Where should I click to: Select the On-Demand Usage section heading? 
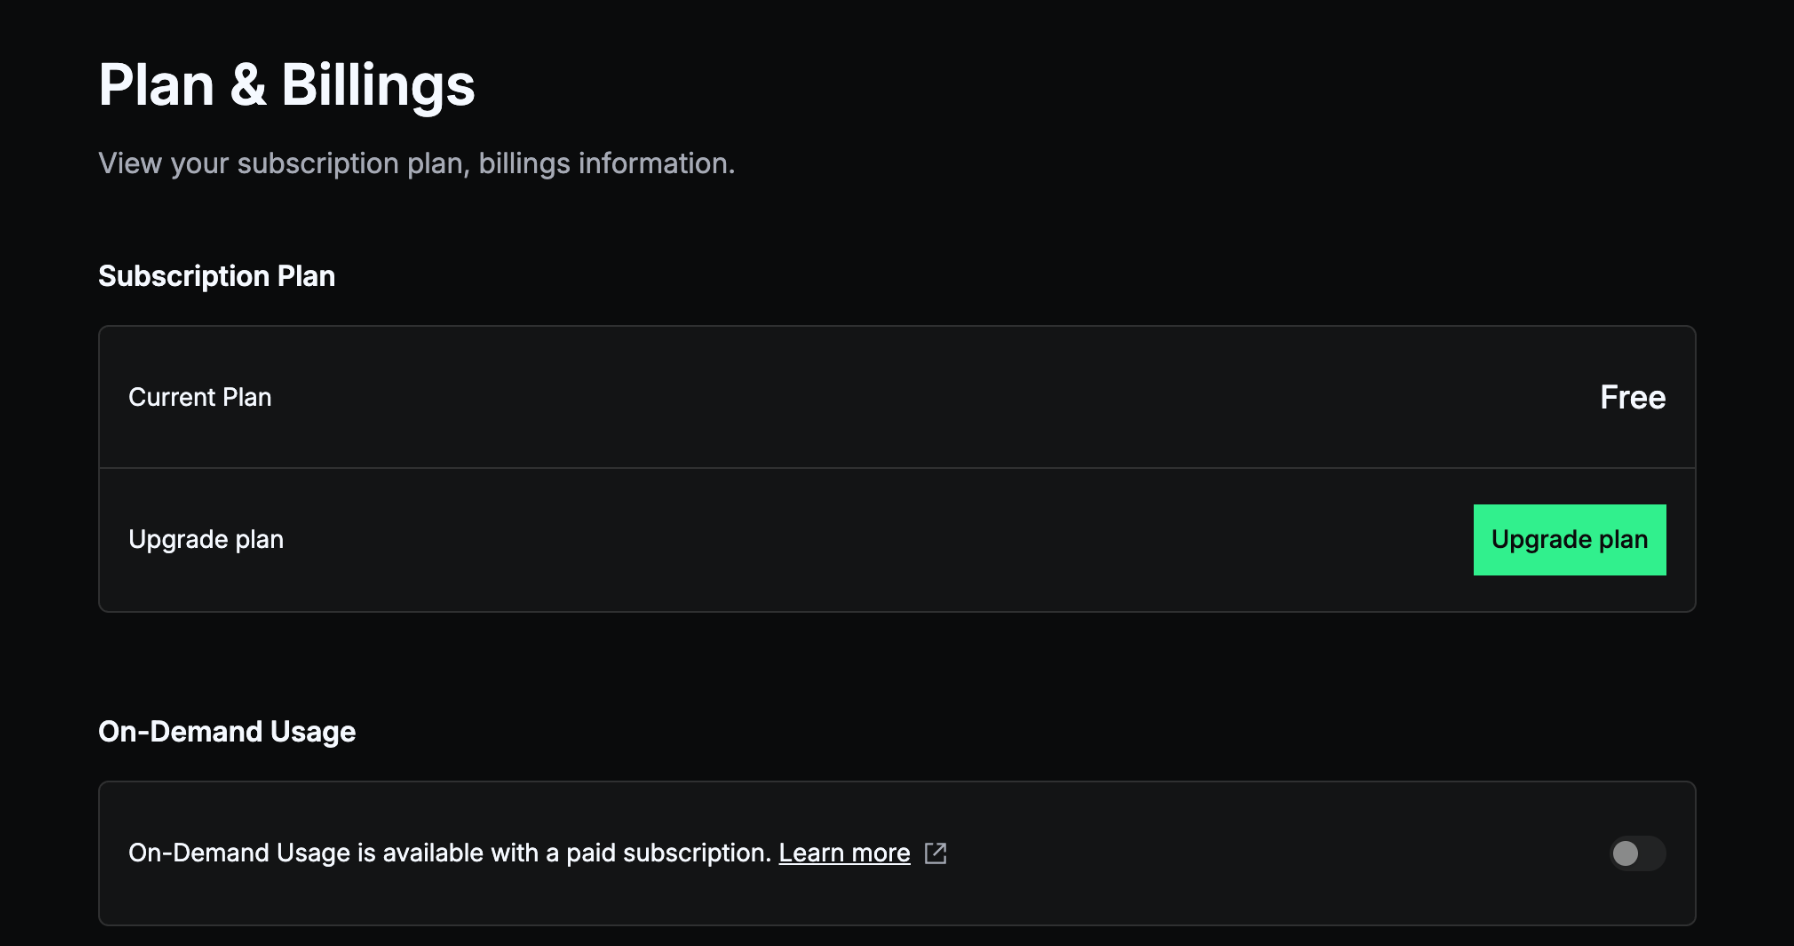pyautogui.click(x=227, y=732)
